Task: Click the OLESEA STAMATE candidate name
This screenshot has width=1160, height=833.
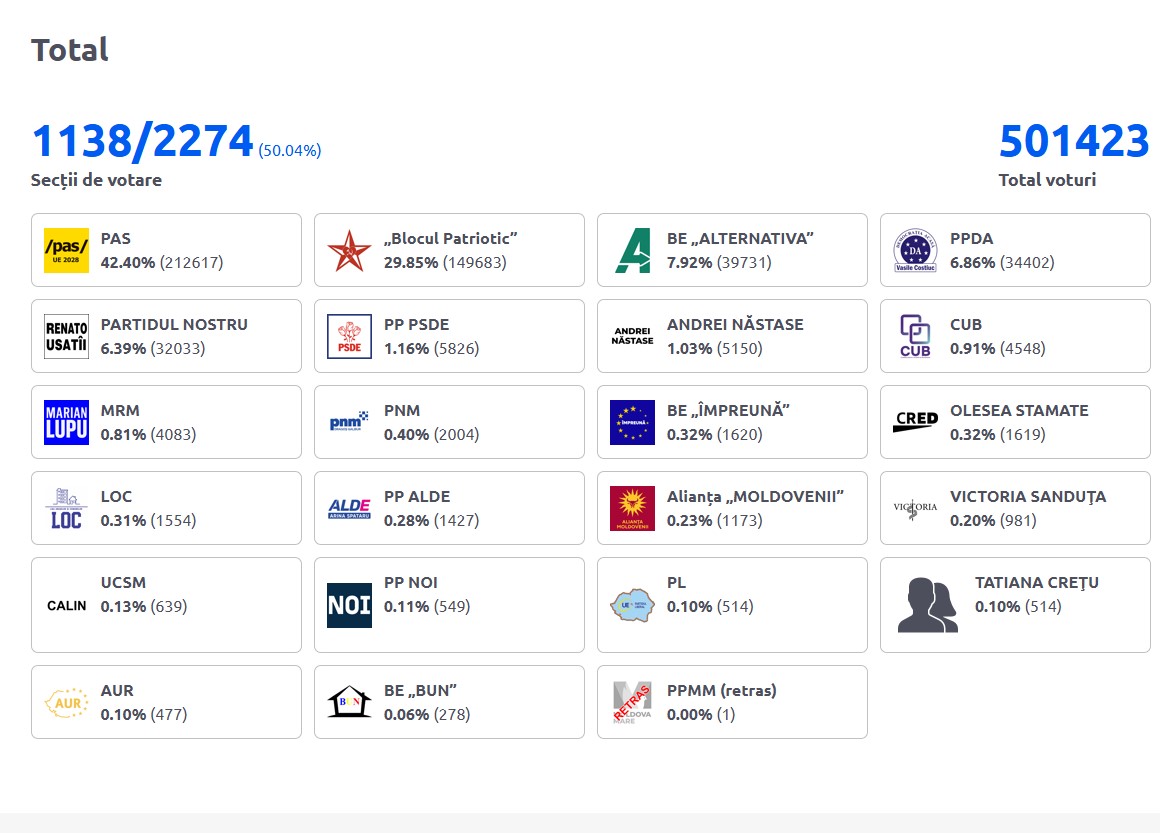Action: point(1019,411)
